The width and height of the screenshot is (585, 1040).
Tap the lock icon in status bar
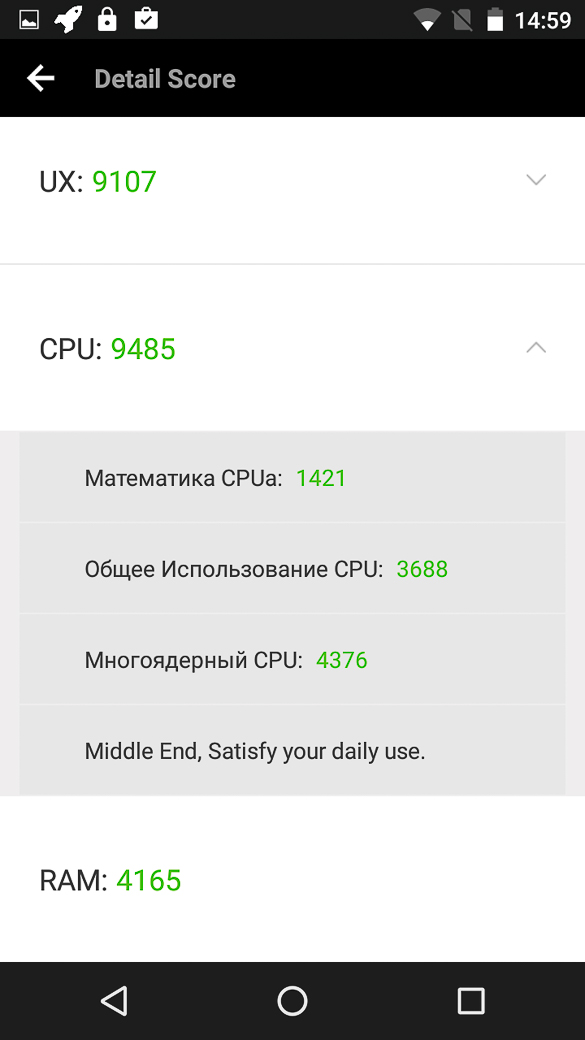(x=107, y=19)
